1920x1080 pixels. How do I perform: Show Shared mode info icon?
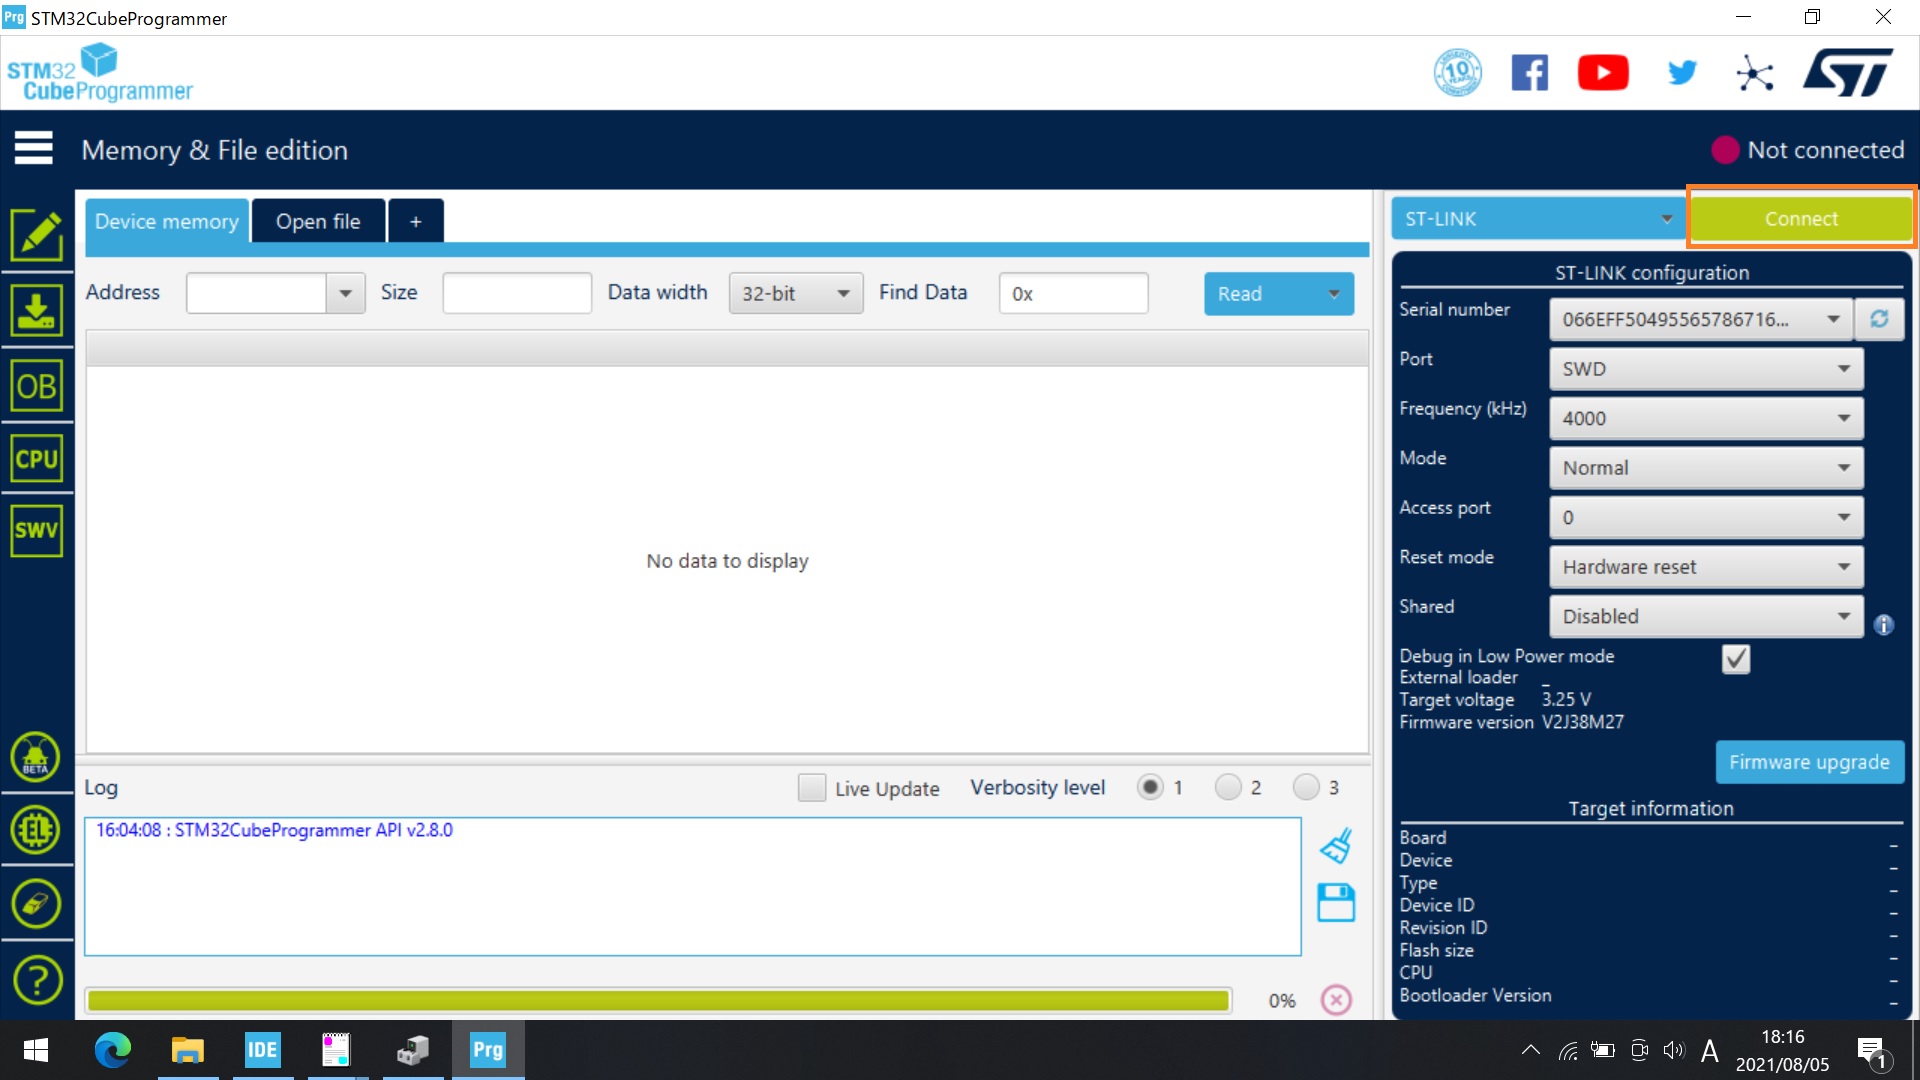(1884, 625)
